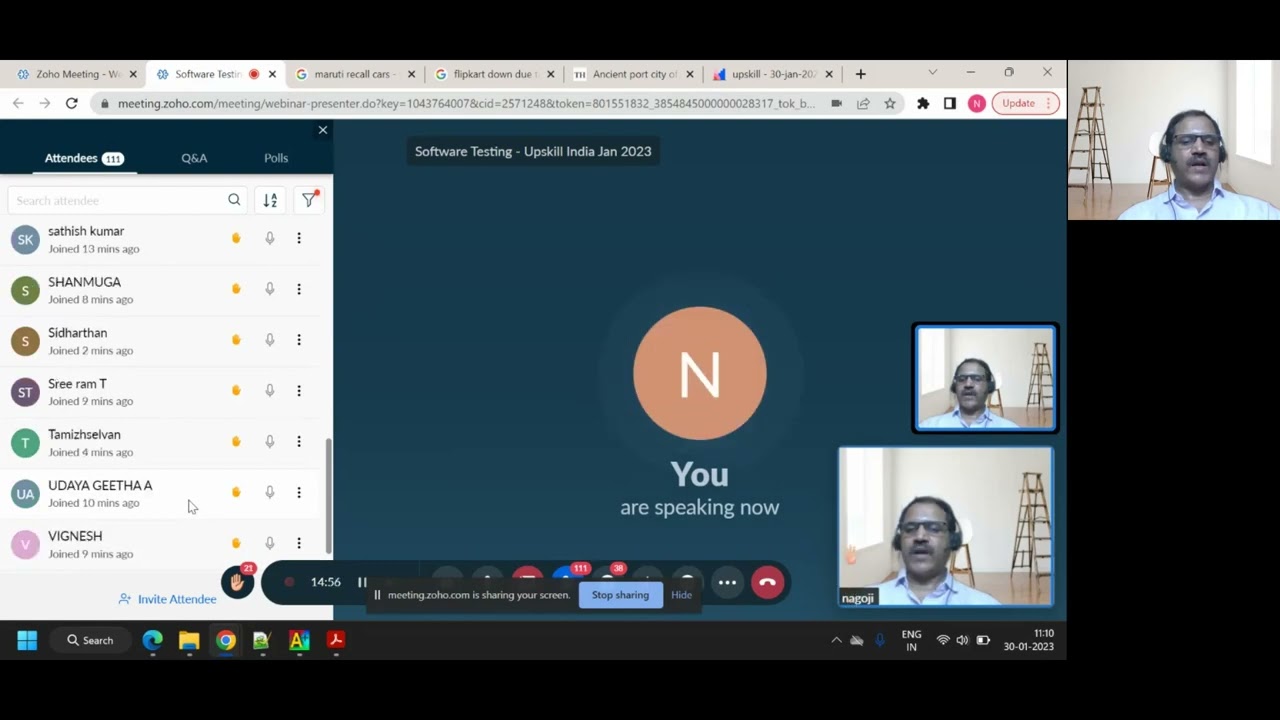The width and height of the screenshot is (1280, 720).
Task: Click Stop sharing button
Action: click(620, 595)
